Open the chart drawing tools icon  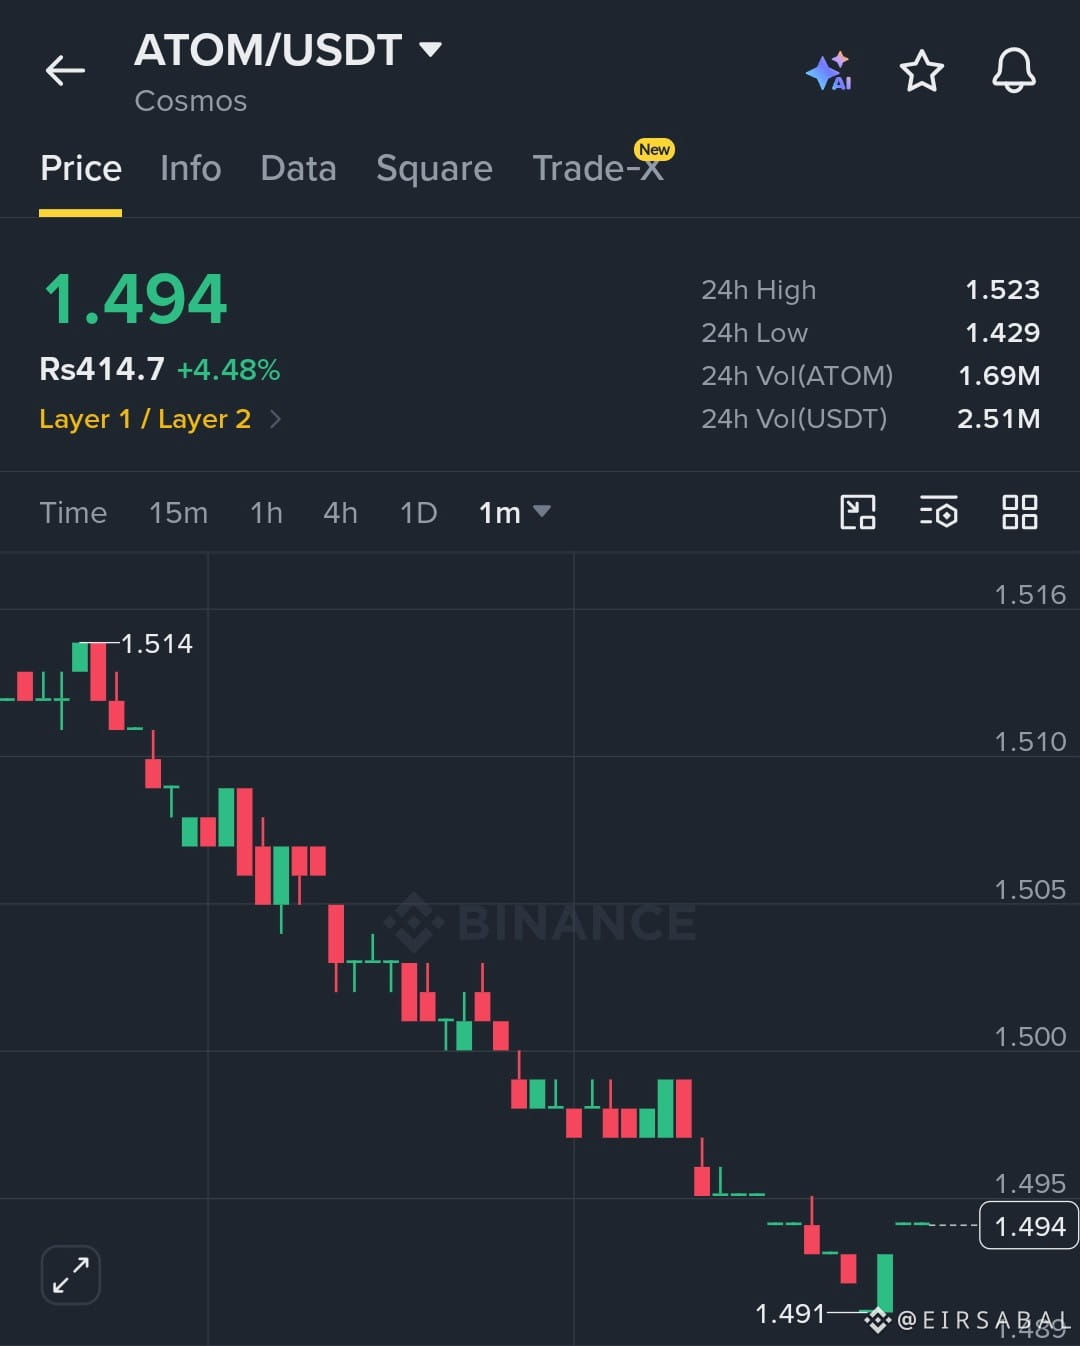pyautogui.click(x=858, y=512)
